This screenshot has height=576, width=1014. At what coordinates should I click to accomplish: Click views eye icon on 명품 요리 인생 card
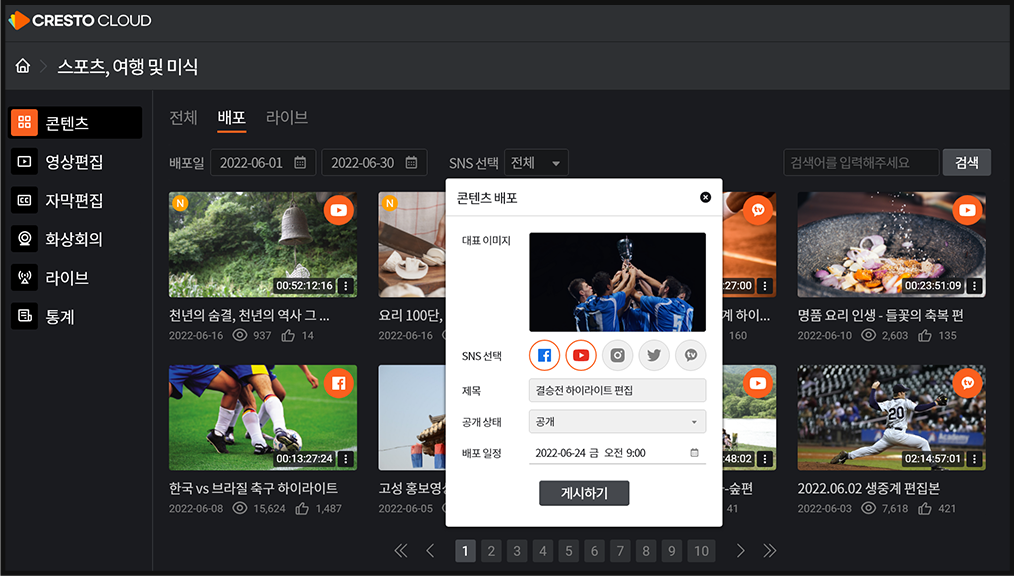[868, 335]
